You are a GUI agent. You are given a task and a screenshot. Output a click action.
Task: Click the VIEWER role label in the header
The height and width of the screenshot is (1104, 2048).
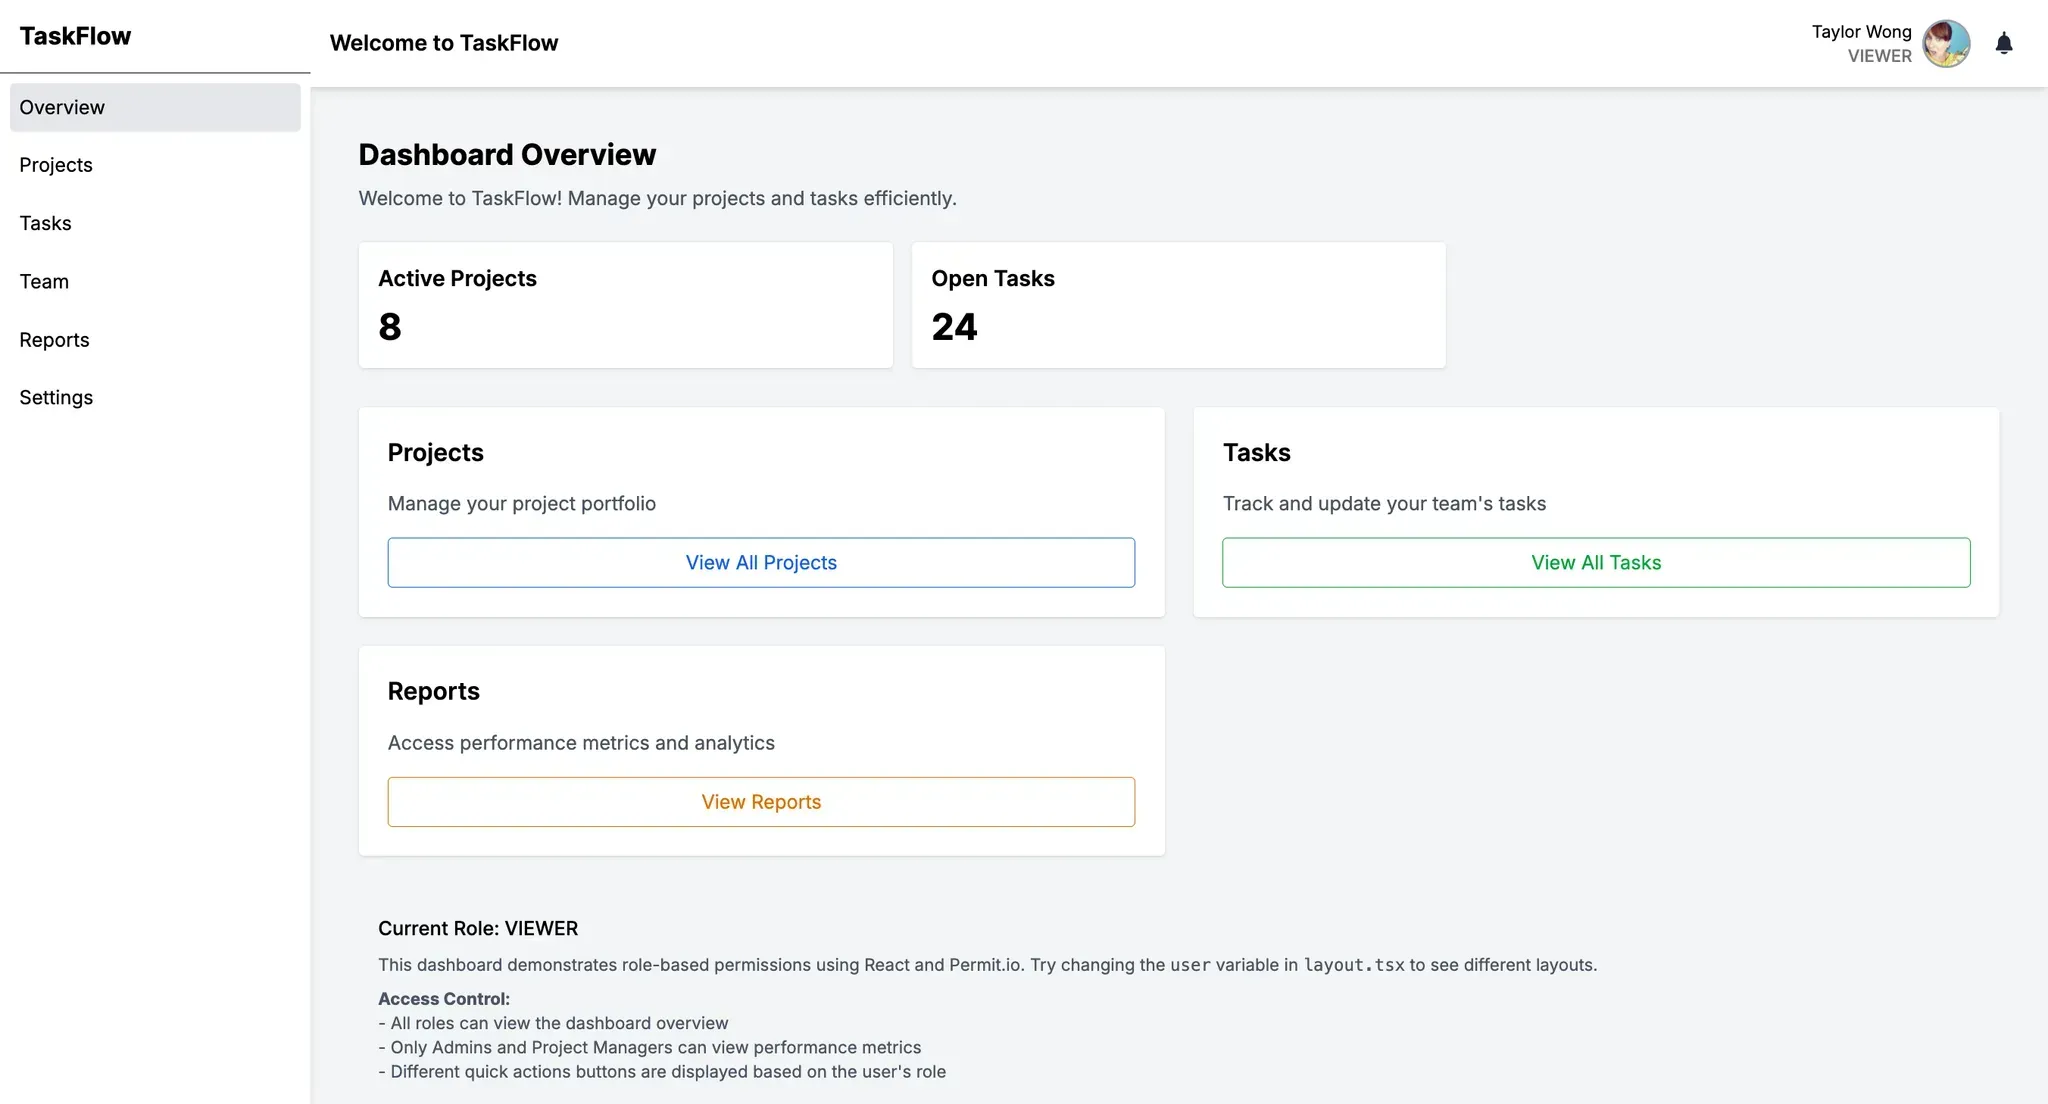[x=1879, y=56]
